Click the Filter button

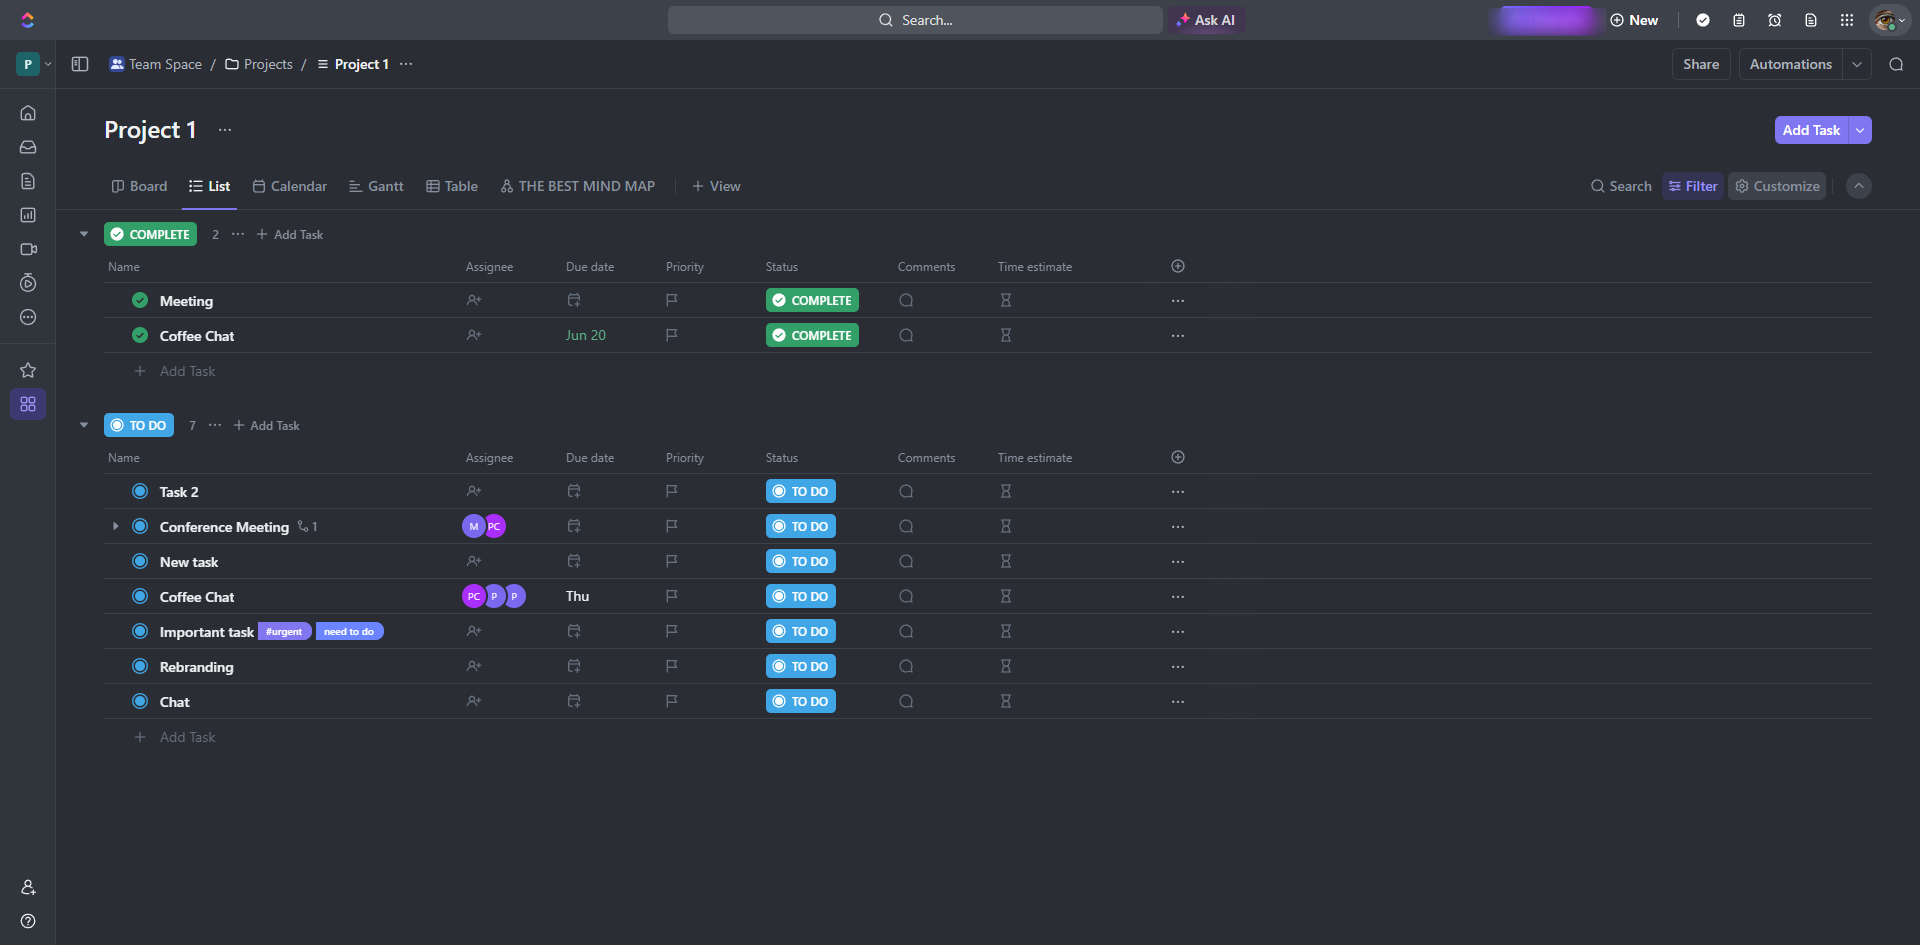tap(1692, 186)
